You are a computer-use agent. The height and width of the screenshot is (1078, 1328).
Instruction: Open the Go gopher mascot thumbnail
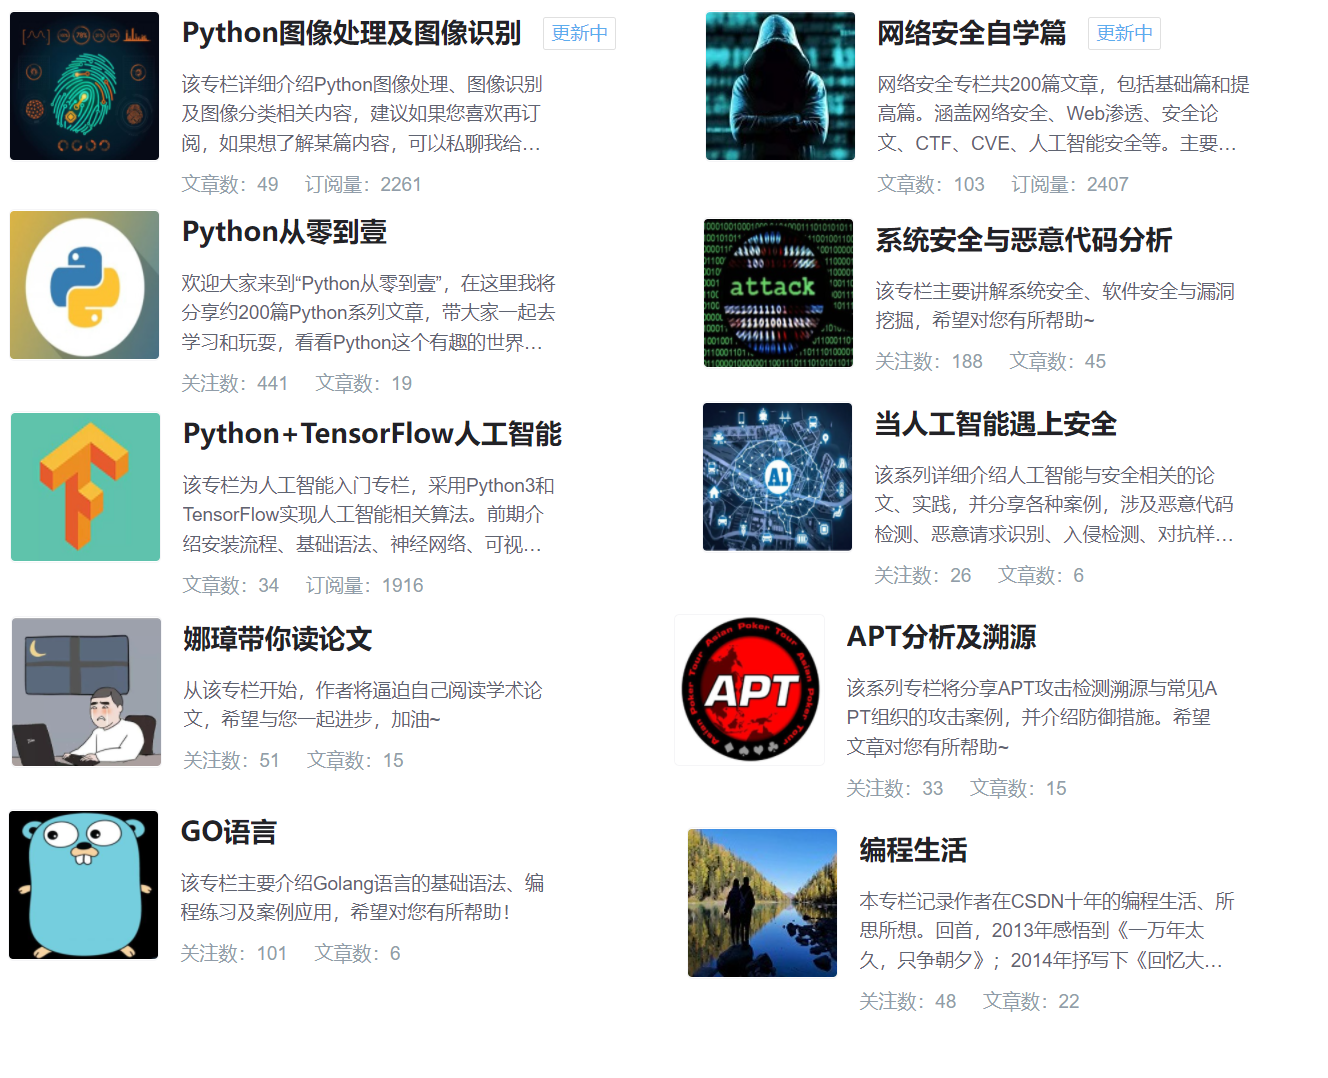coord(84,884)
